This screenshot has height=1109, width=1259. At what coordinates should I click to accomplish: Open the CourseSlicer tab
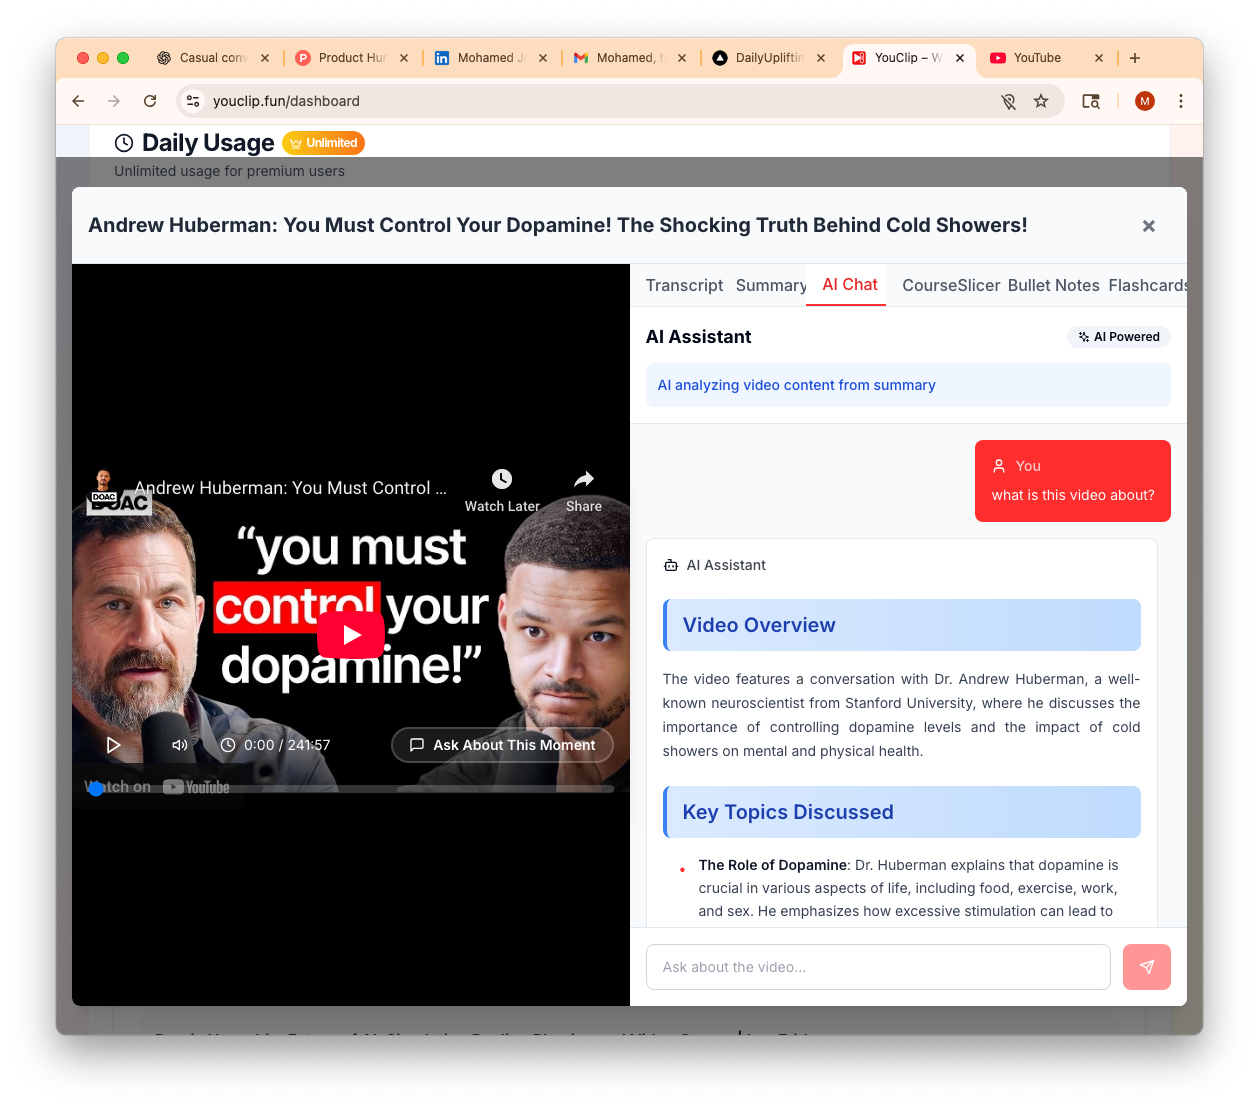point(951,285)
